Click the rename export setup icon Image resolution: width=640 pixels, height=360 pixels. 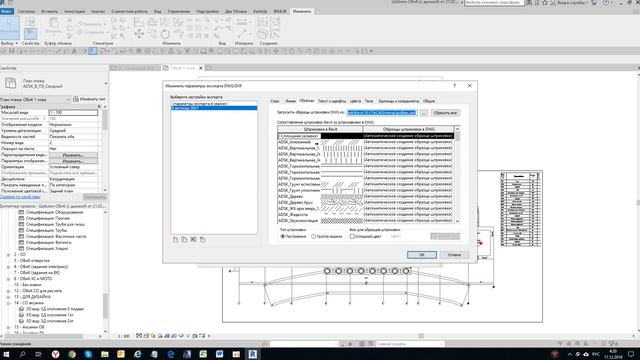click(193, 240)
